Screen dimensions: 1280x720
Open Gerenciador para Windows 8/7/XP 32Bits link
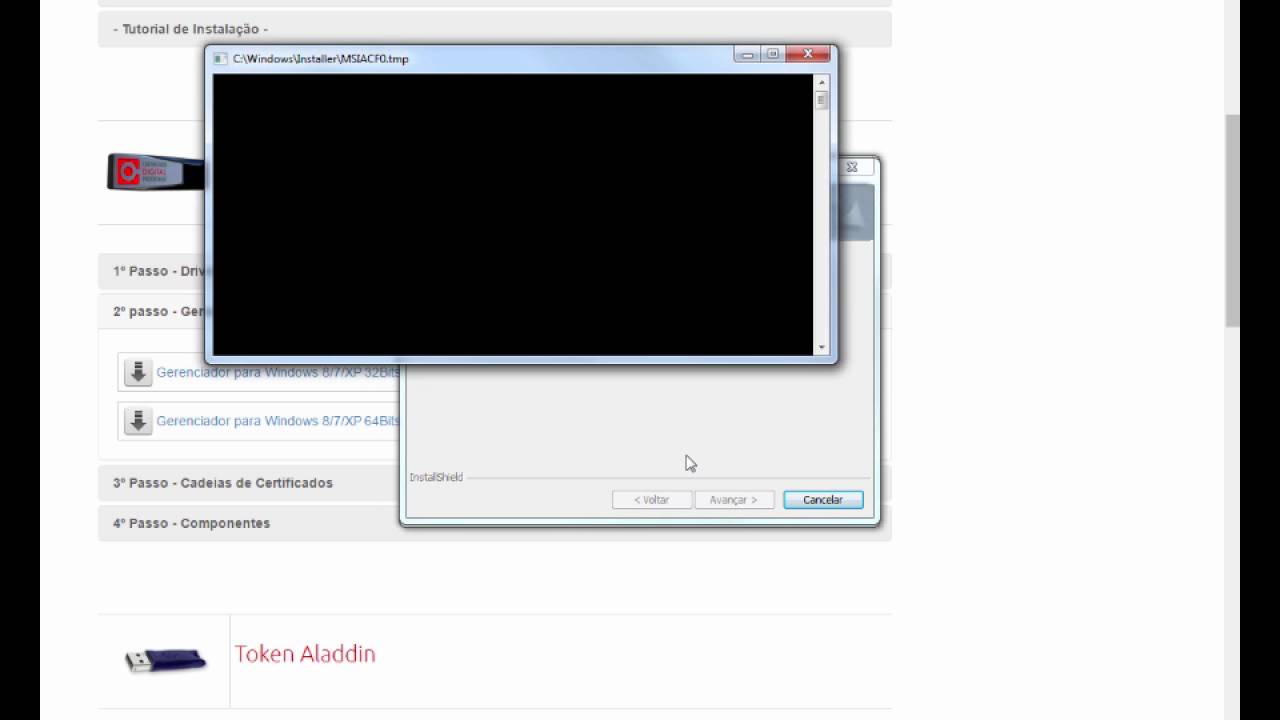coord(278,372)
